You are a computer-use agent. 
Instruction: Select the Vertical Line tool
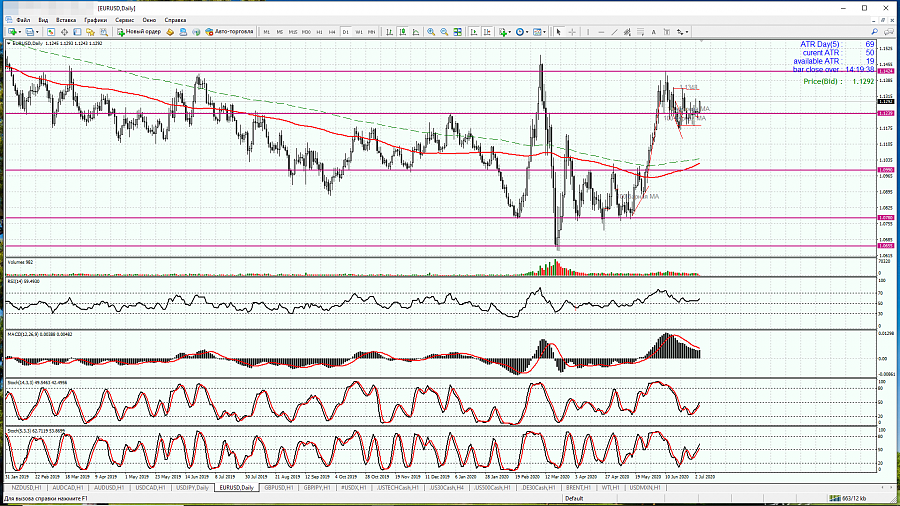588,32
